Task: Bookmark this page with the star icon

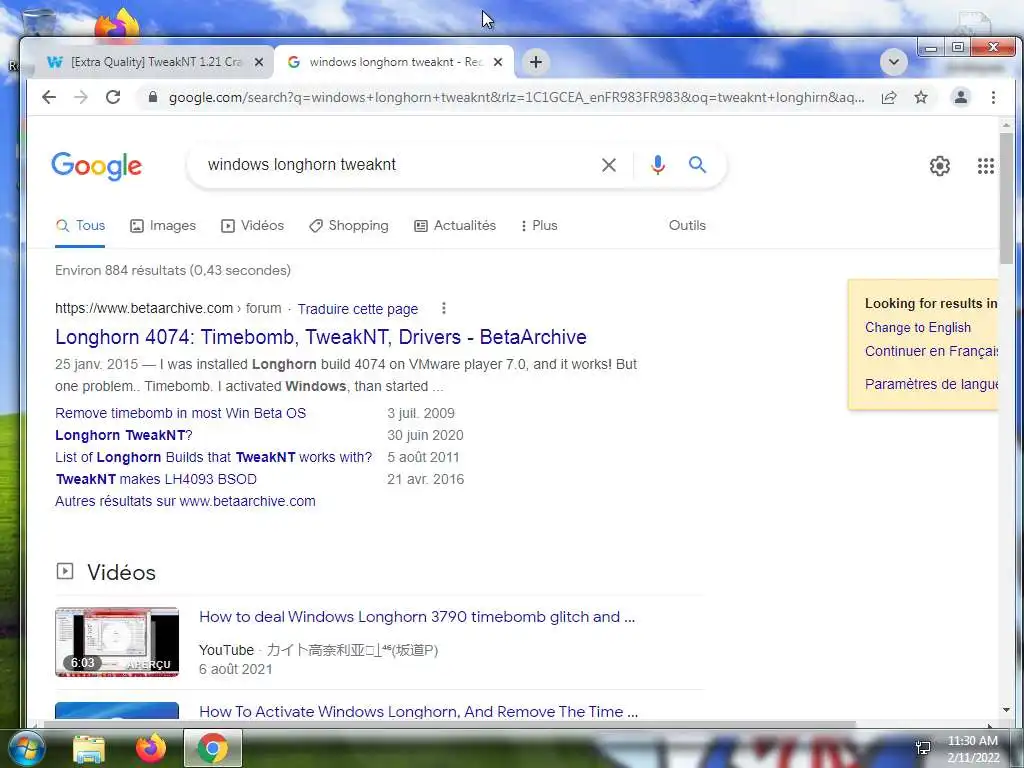Action: [921, 97]
